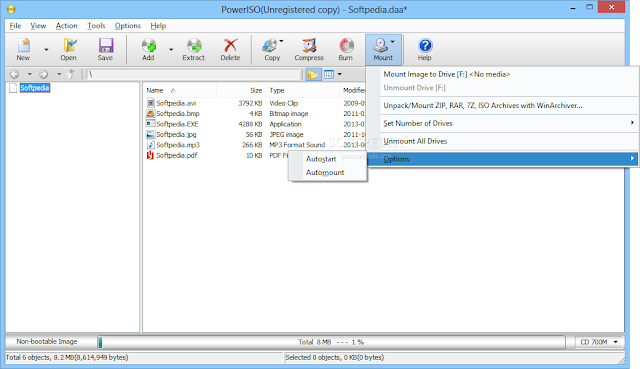Toggle the folder tree view button
640x369 pixels.
click(x=313, y=74)
